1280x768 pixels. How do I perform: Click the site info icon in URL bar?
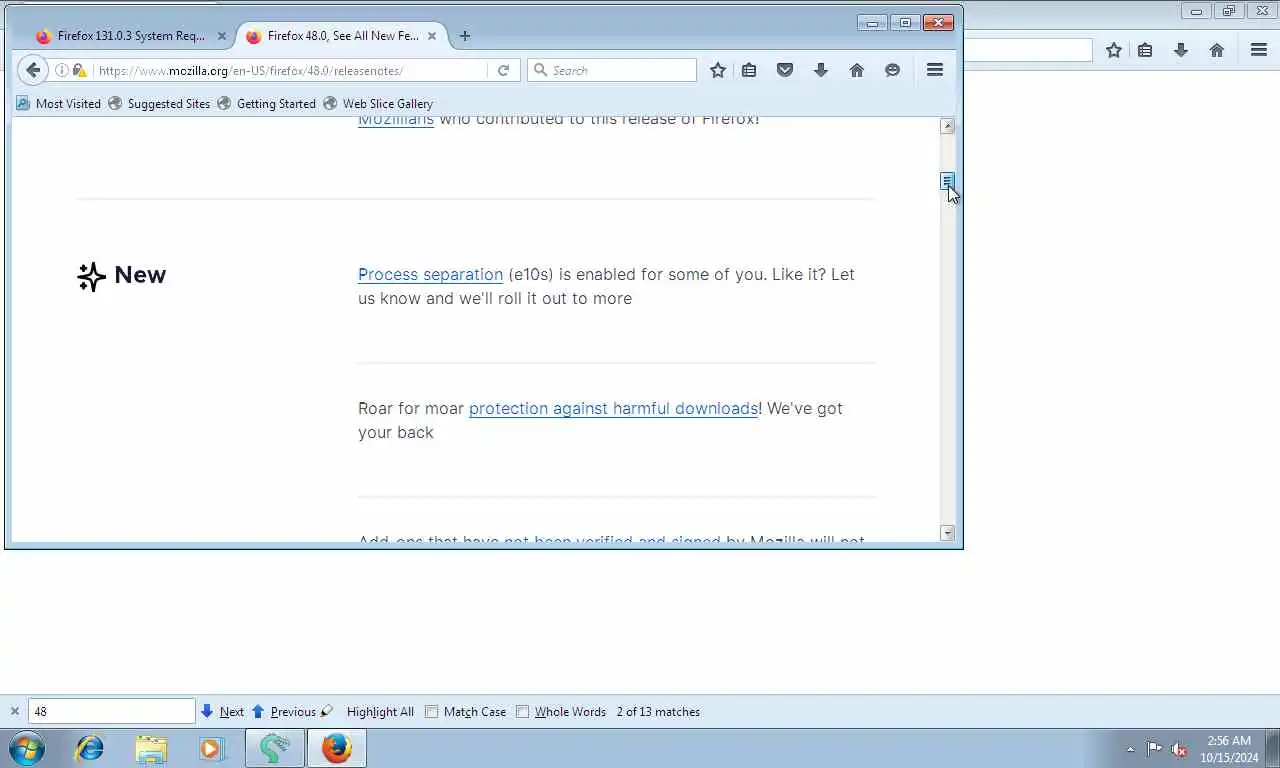pos(62,71)
